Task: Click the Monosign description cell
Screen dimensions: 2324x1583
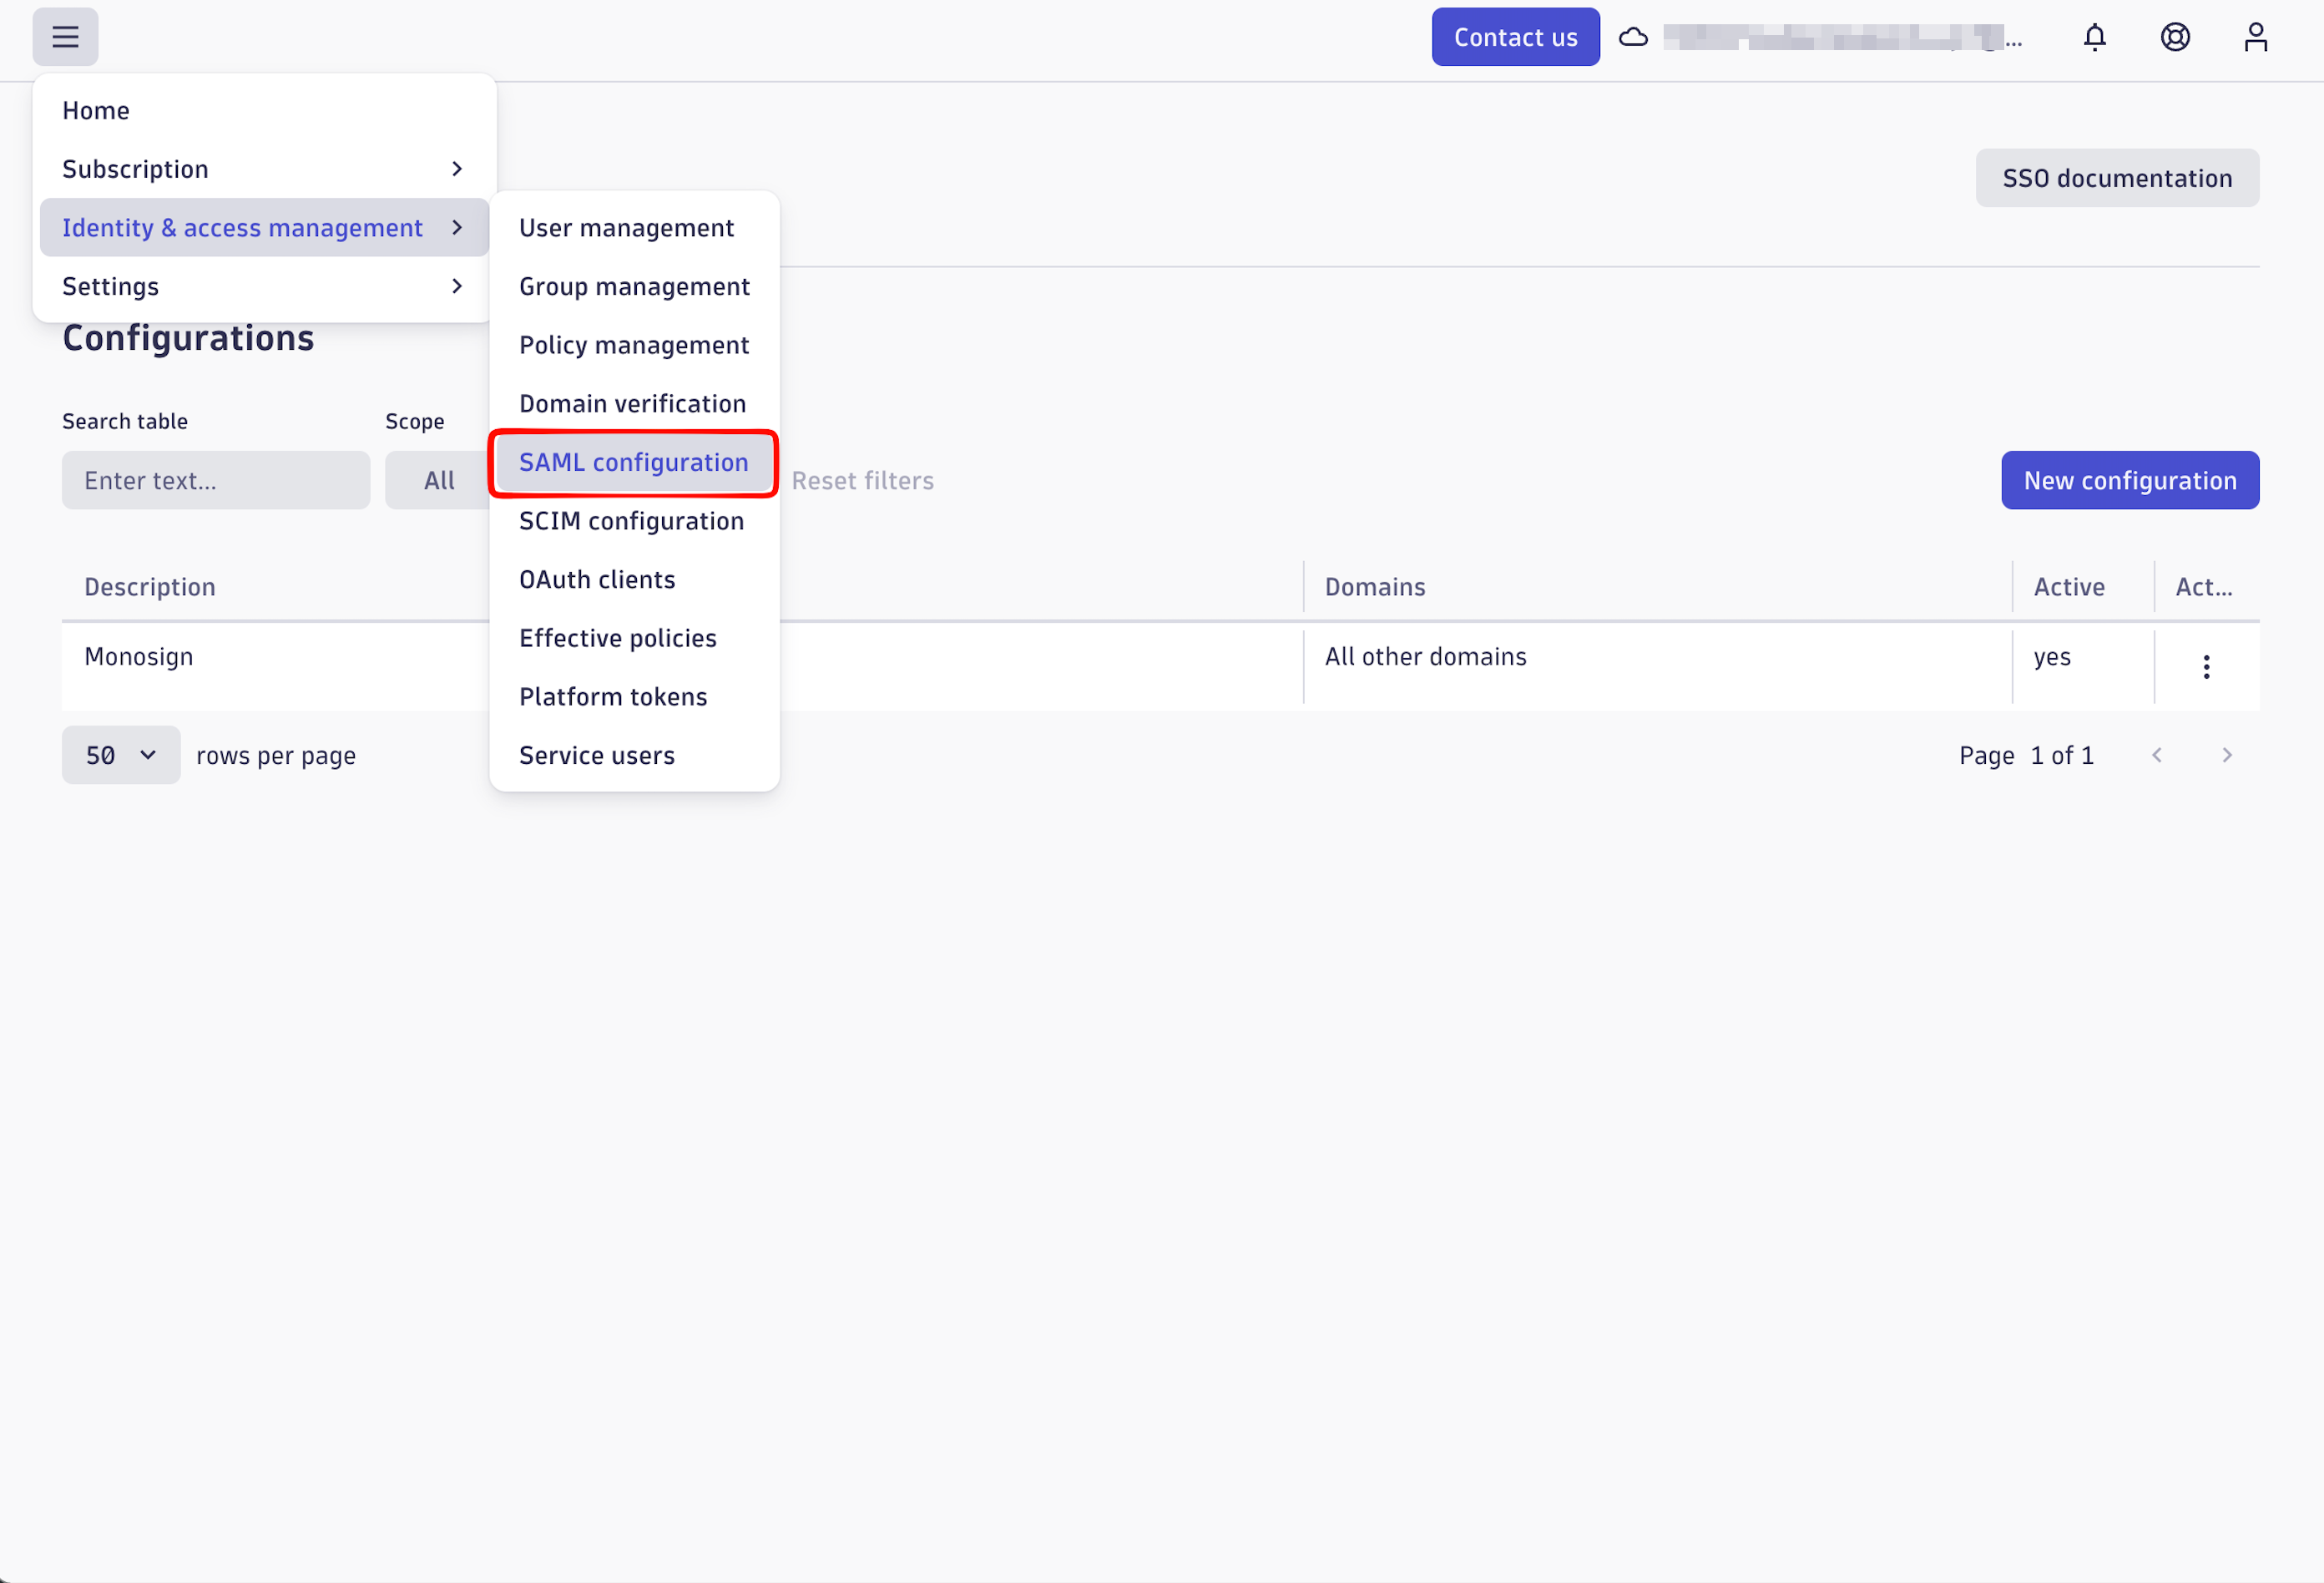Action: click(x=139, y=657)
